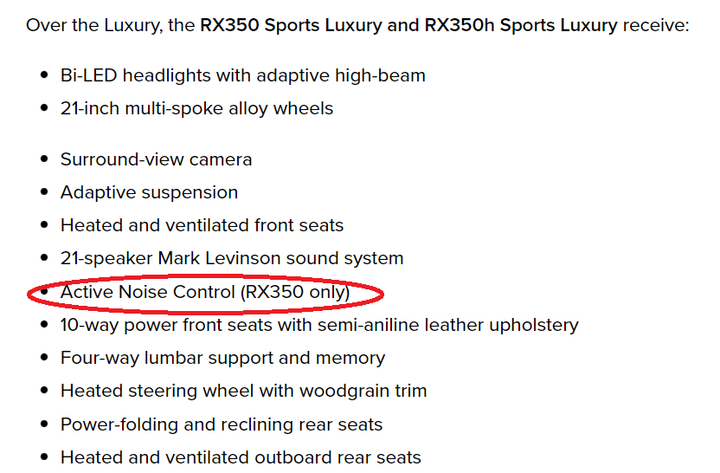The image size is (720, 473).
Task: Select 'Heated and ventilated front seats' text
Action: (202, 225)
